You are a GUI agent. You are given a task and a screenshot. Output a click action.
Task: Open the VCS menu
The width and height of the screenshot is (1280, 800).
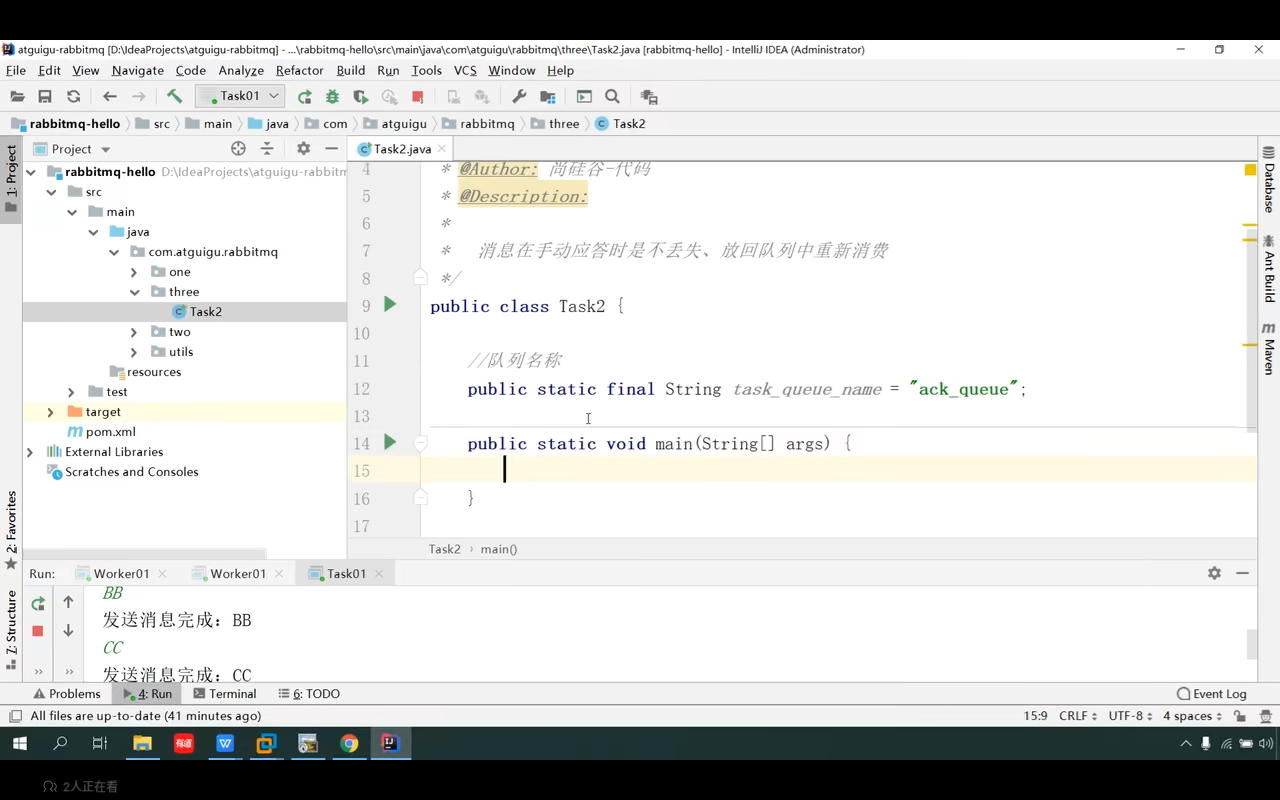click(x=465, y=70)
